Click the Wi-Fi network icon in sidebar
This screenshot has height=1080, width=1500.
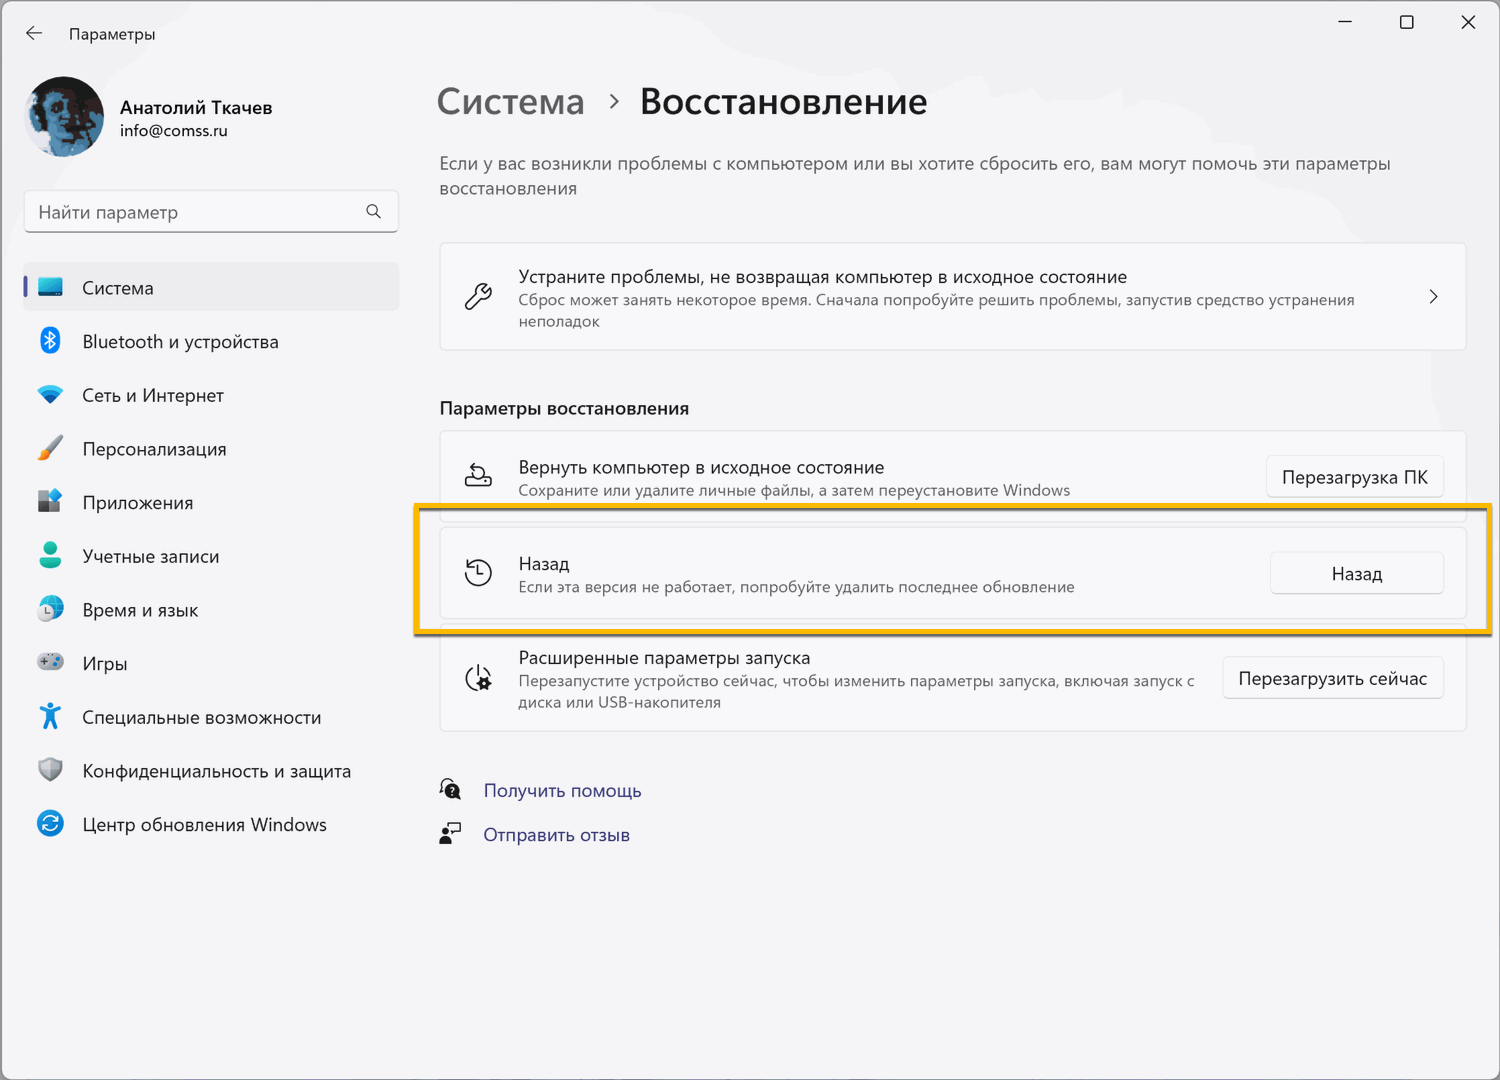click(50, 395)
